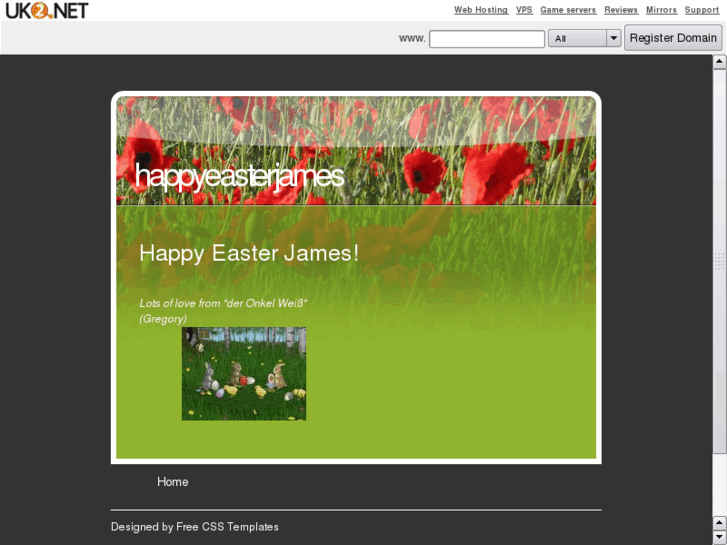Select the Home navigation item
The image size is (727, 545).
(x=172, y=482)
